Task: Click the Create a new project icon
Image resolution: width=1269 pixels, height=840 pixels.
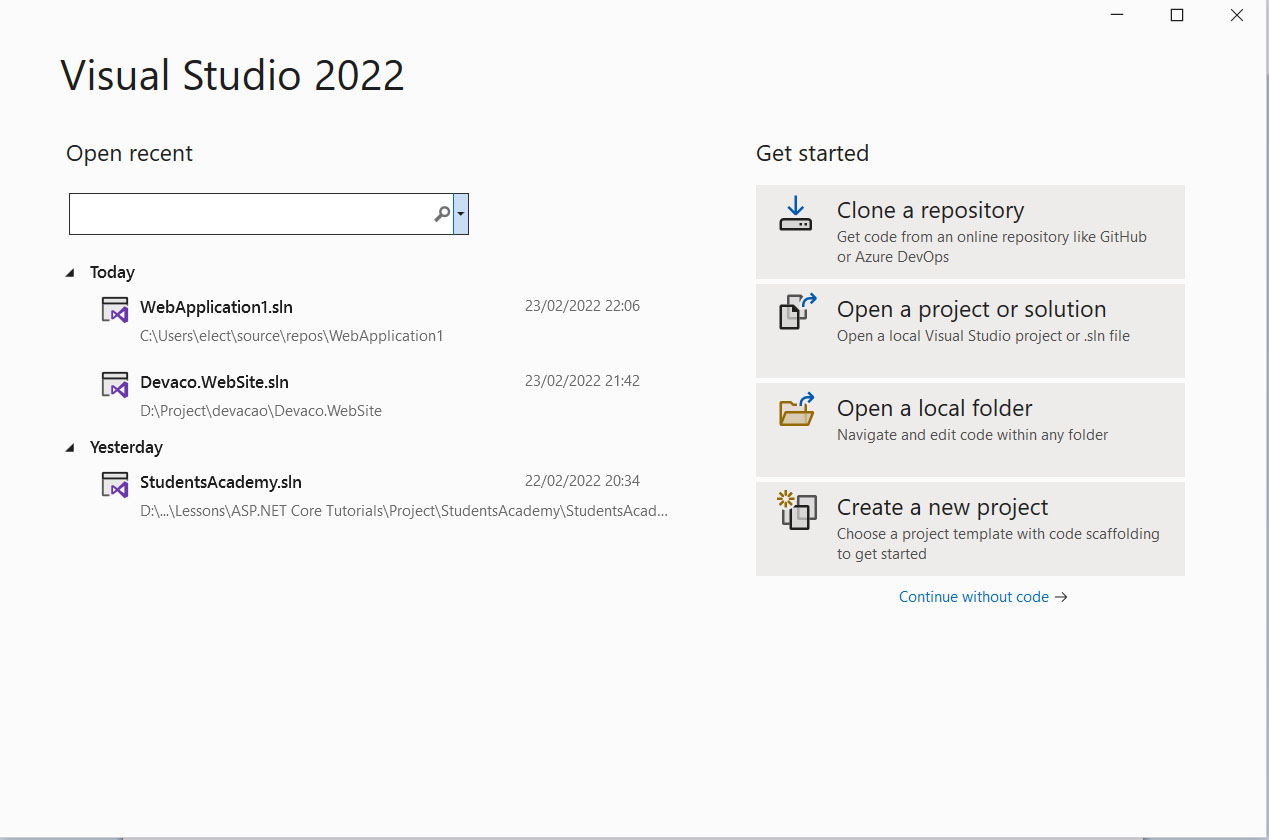Action: [x=797, y=510]
